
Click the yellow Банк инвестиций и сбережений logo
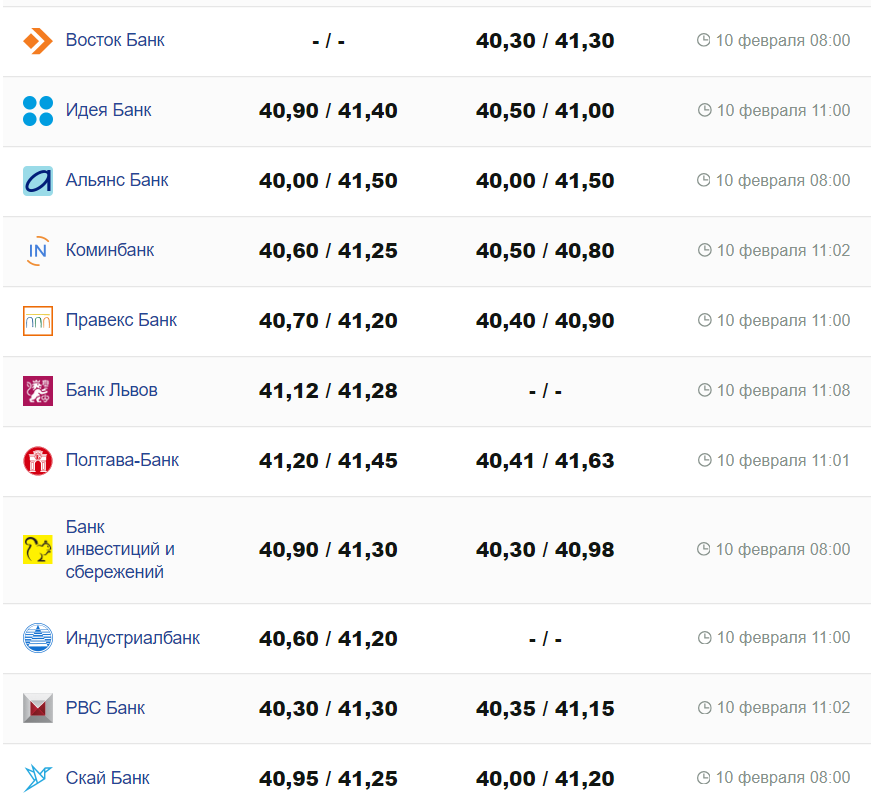37,550
